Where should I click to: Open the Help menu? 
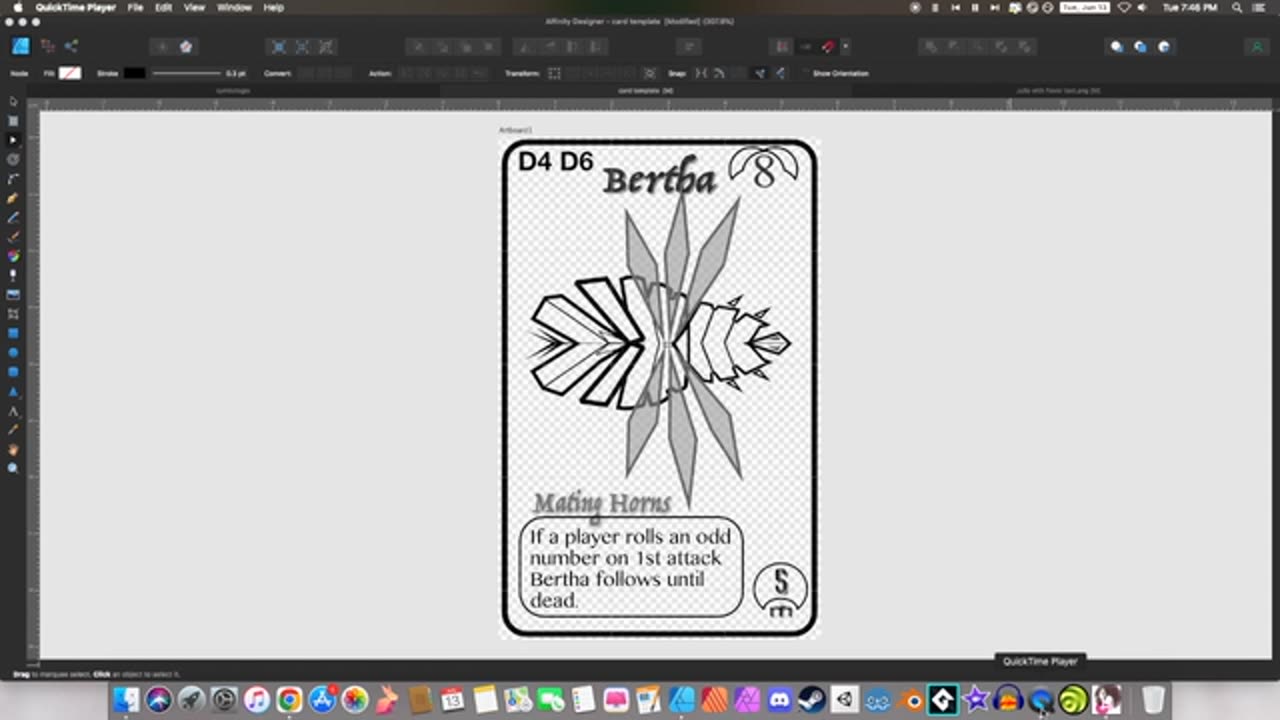(x=273, y=7)
